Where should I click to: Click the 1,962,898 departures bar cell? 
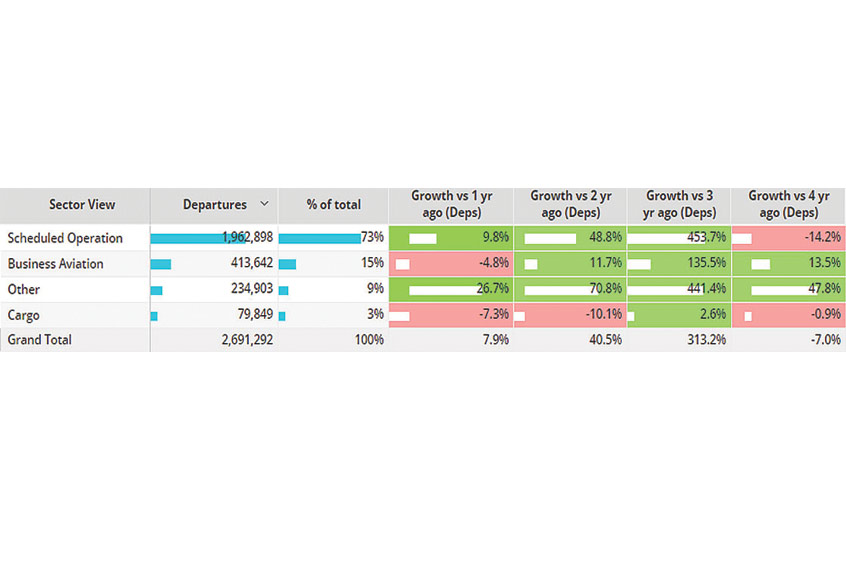214,238
